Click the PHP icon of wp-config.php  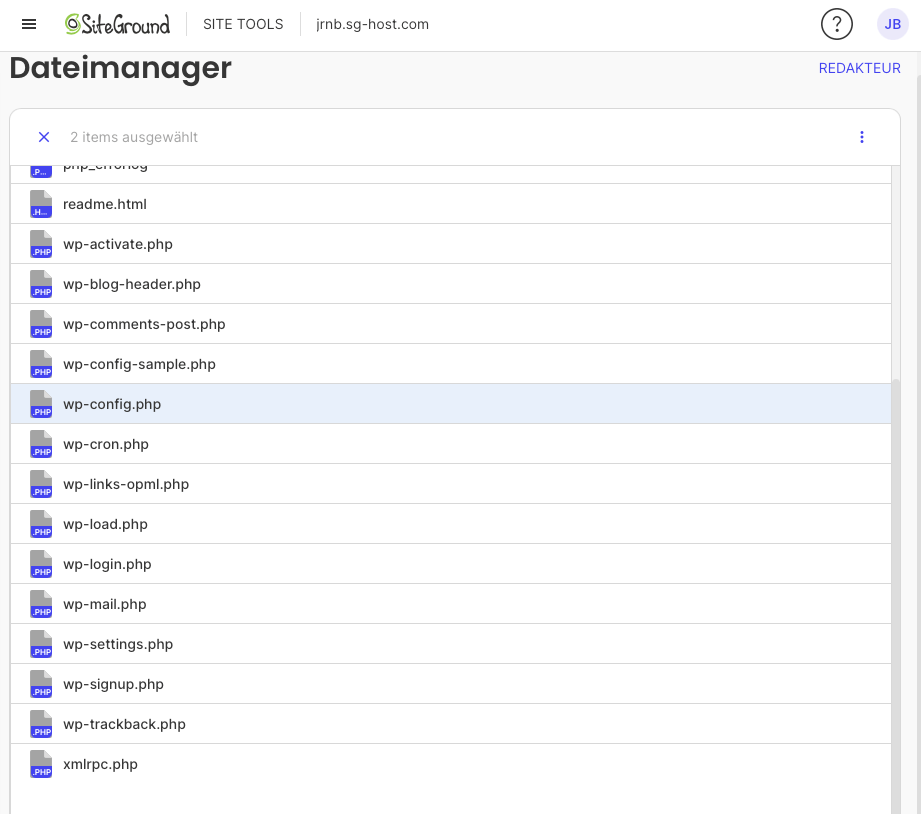click(x=41, y=404)
